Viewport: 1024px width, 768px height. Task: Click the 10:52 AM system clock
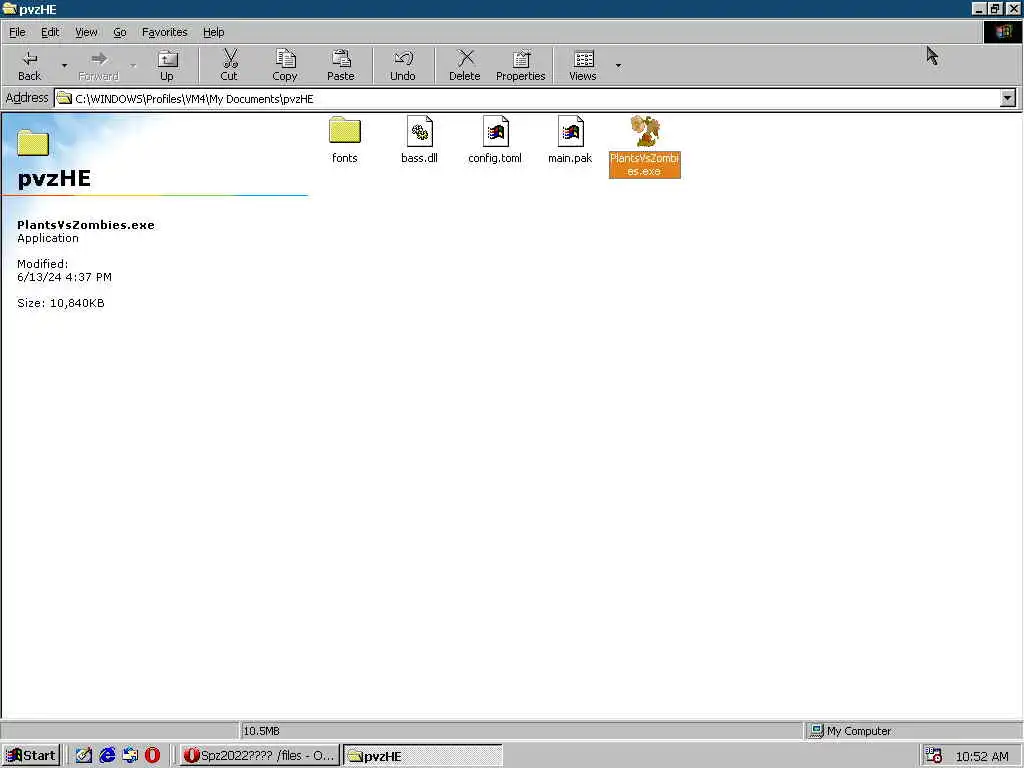[x=982, y=756]
